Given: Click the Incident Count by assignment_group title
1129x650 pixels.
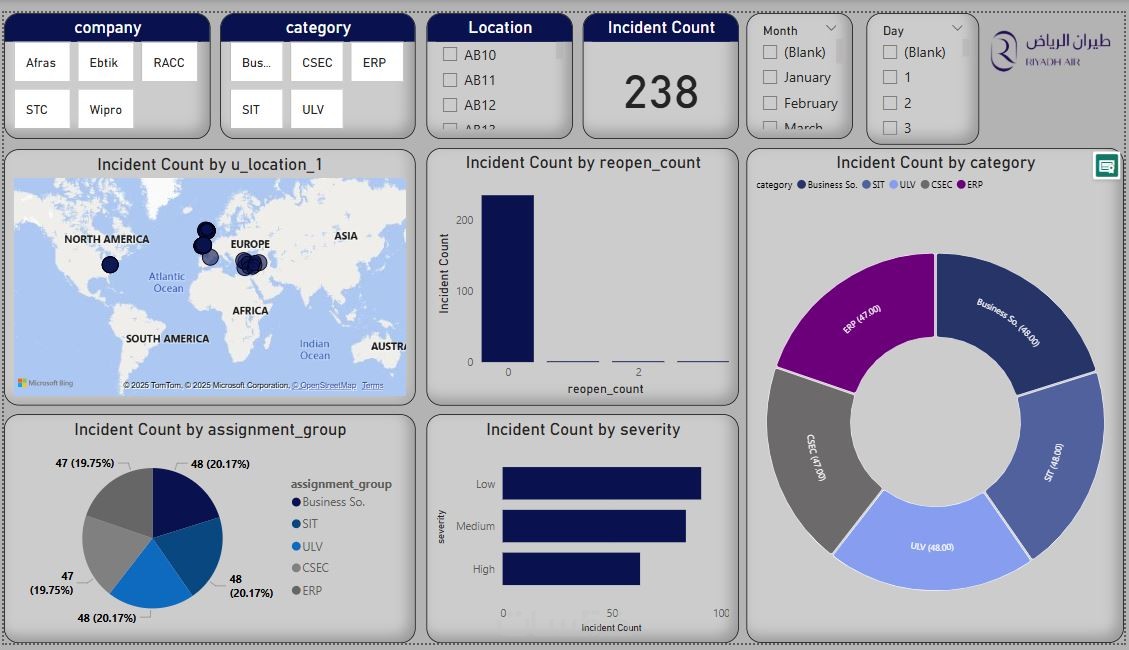Looking at the screenshot, I should click(x=210, y=430).
